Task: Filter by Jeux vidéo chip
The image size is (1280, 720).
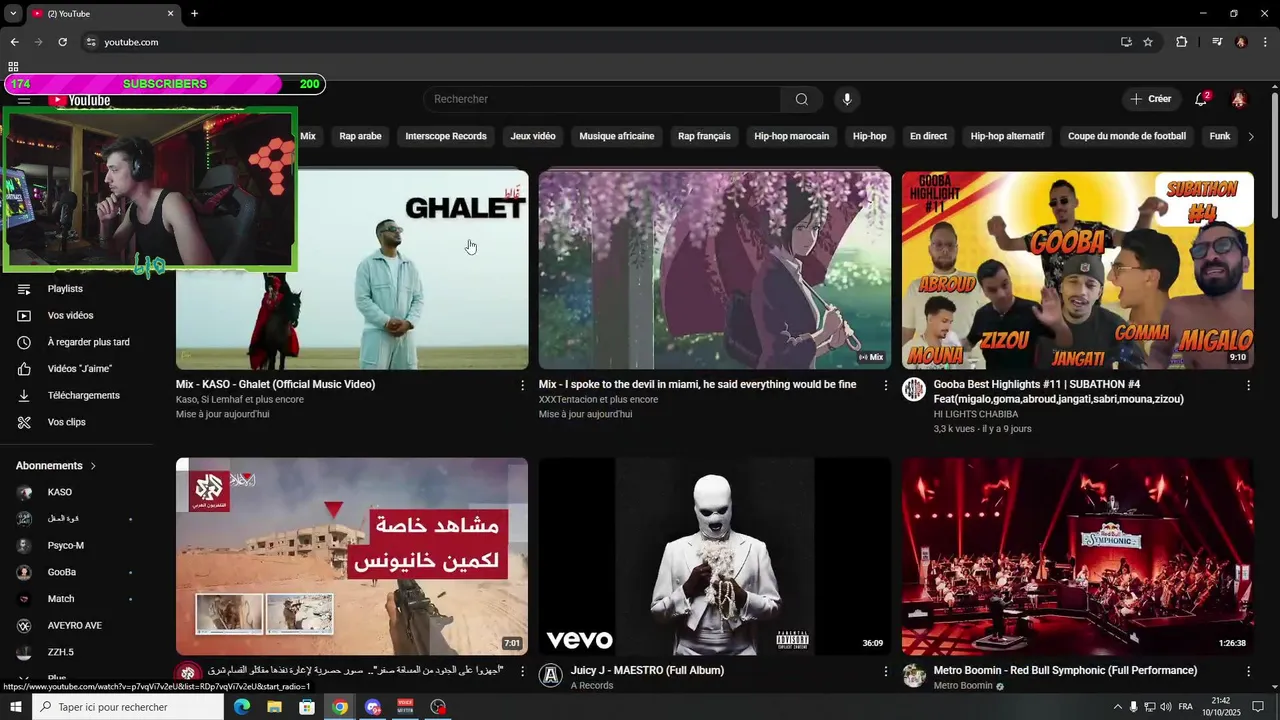Action: (x=533, y=136)
